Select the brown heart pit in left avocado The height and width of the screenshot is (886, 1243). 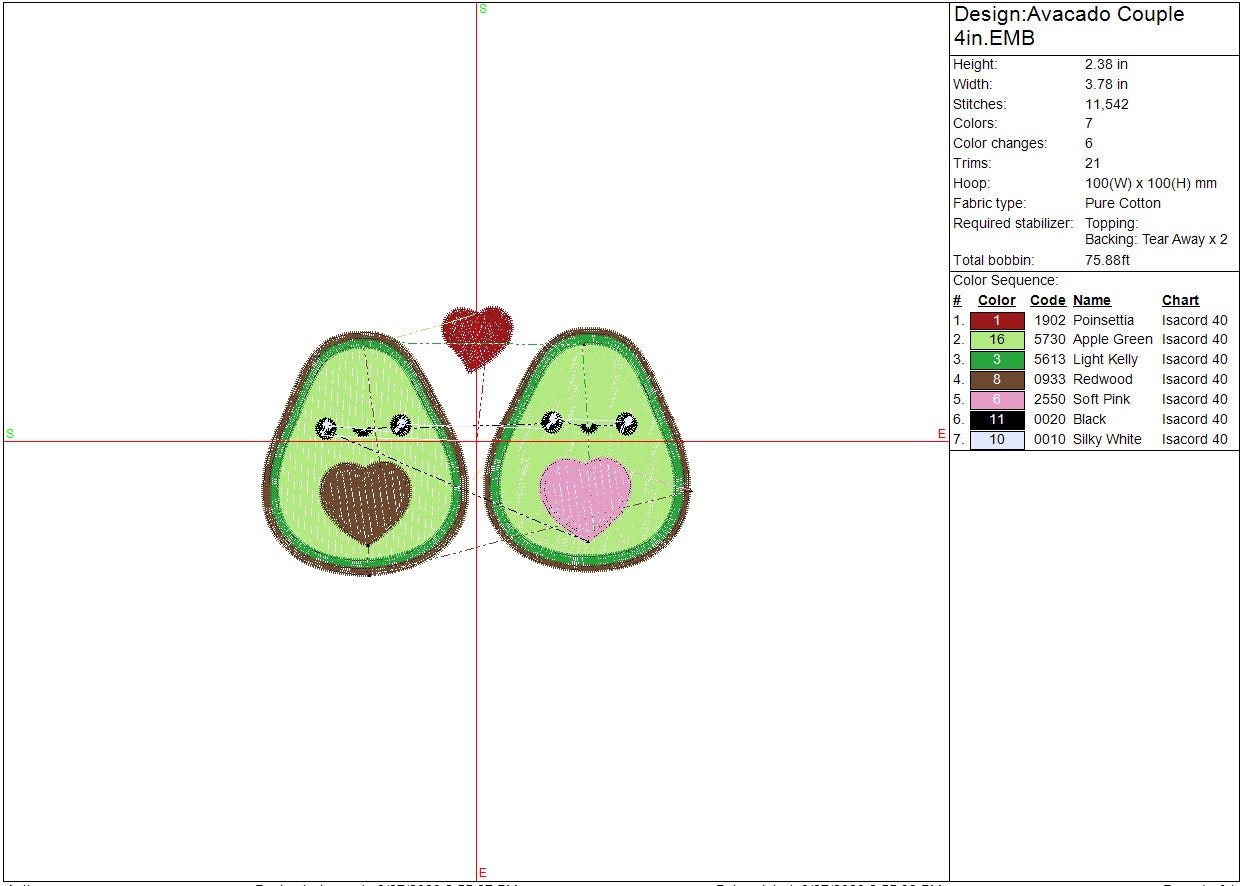[366, 499]
